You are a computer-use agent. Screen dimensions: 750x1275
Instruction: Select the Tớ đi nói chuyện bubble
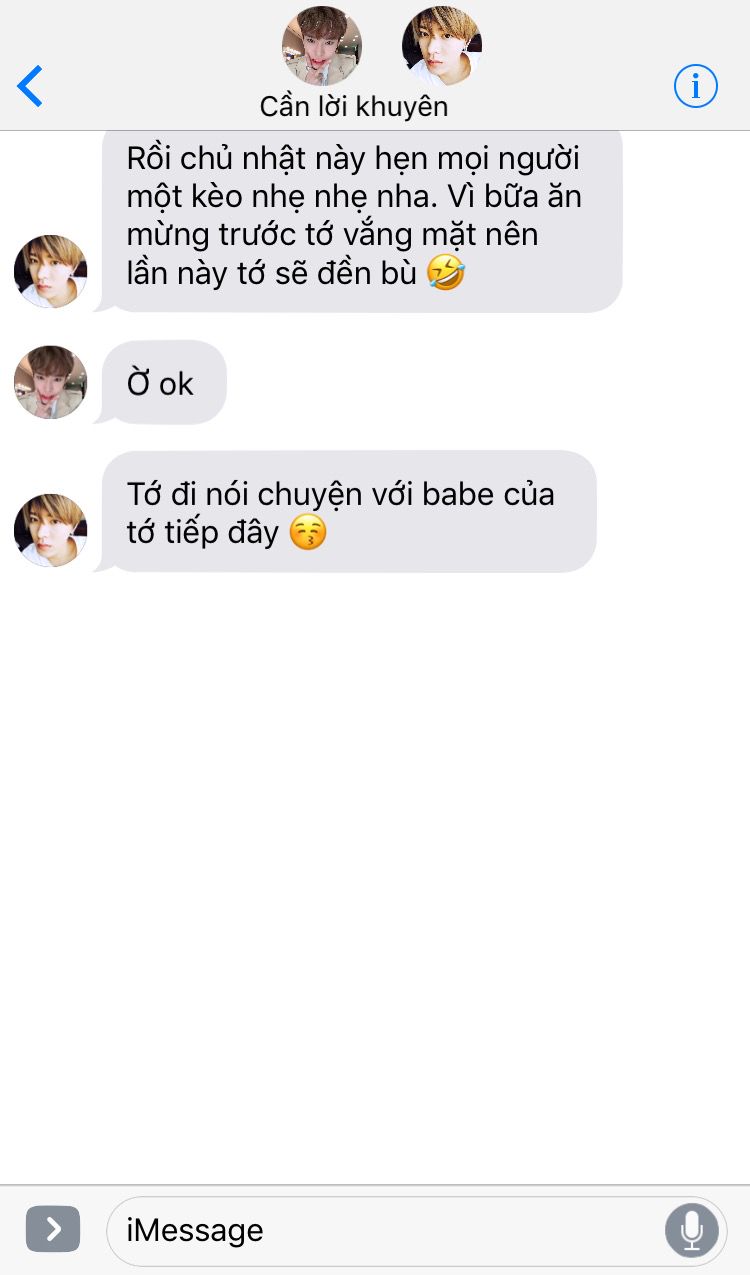click(x=349, y=512)
